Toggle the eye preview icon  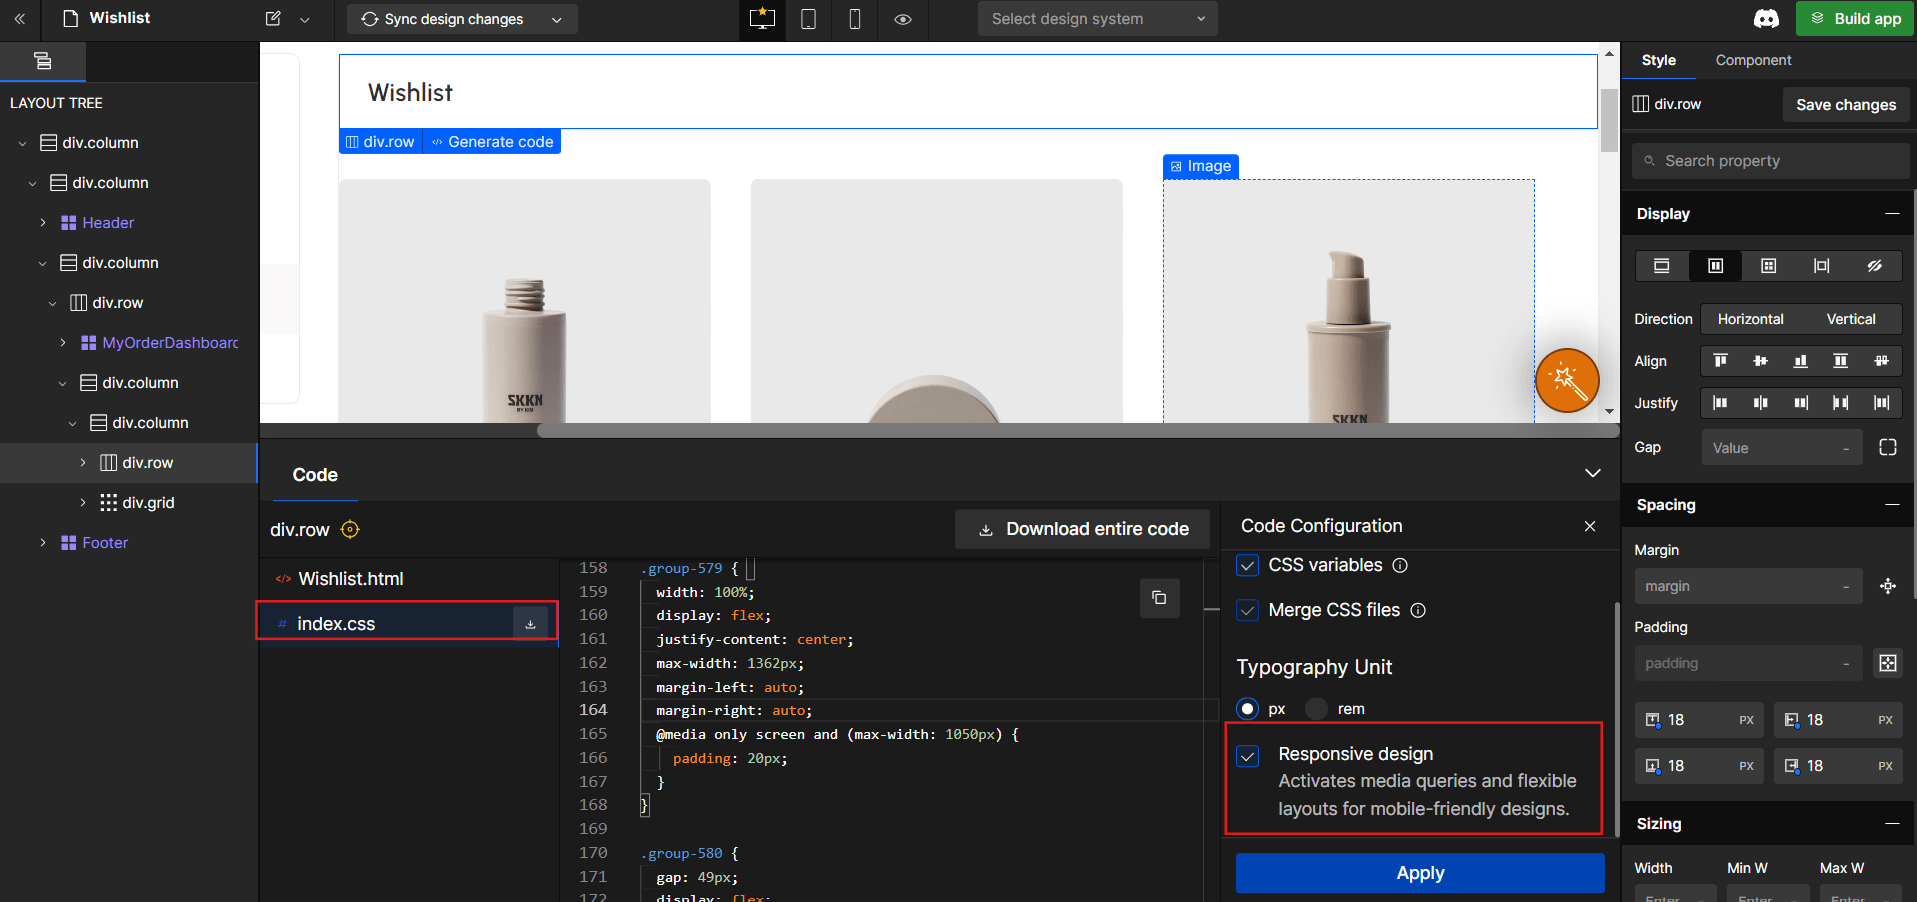point(903,19)
